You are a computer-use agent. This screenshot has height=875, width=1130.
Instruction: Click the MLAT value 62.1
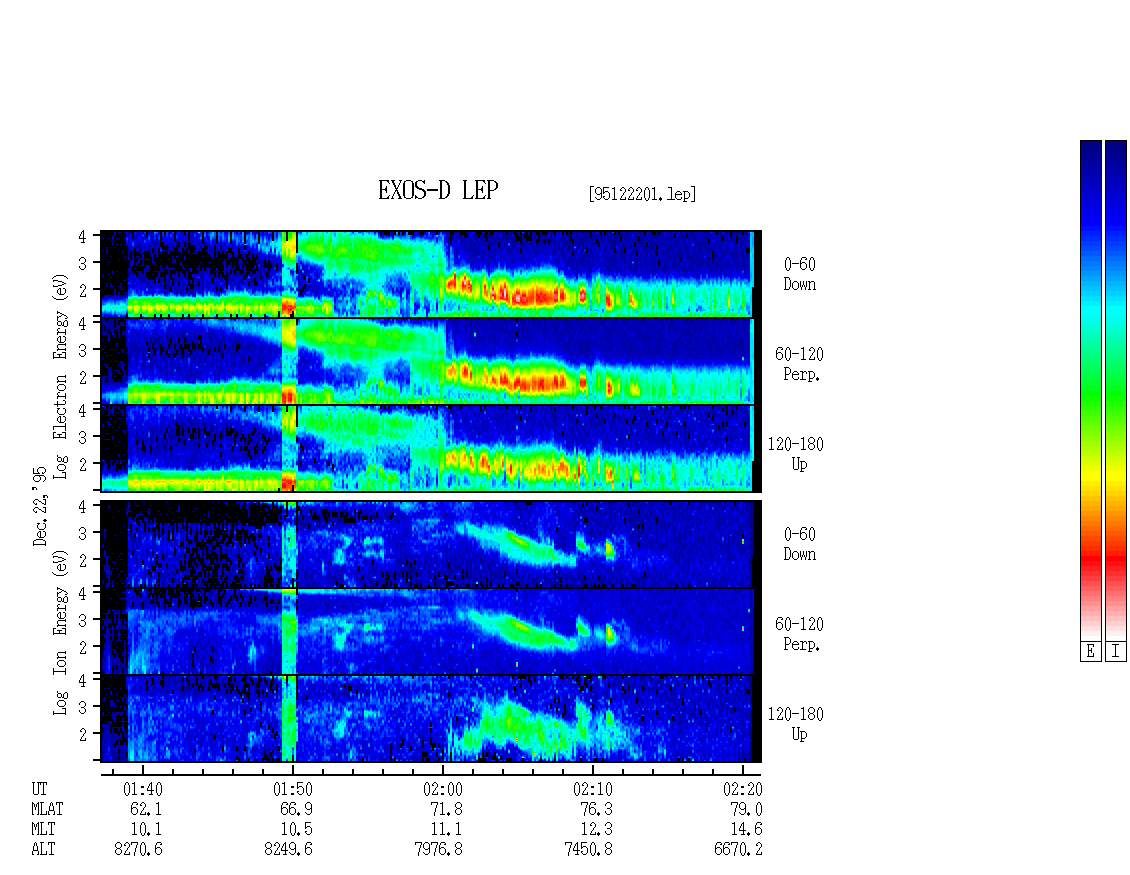tap(146, 809)
